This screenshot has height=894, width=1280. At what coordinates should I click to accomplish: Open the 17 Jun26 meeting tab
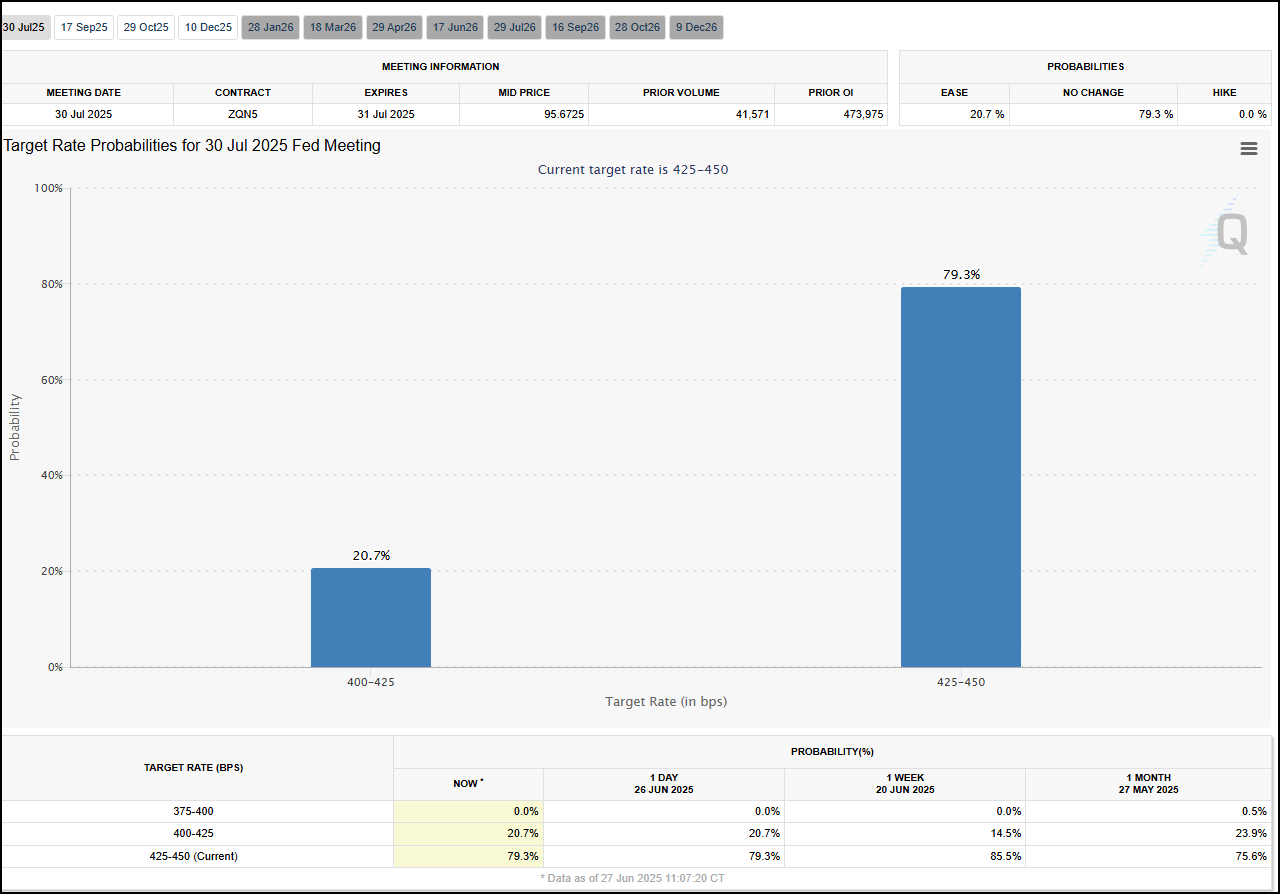[454, 27]
